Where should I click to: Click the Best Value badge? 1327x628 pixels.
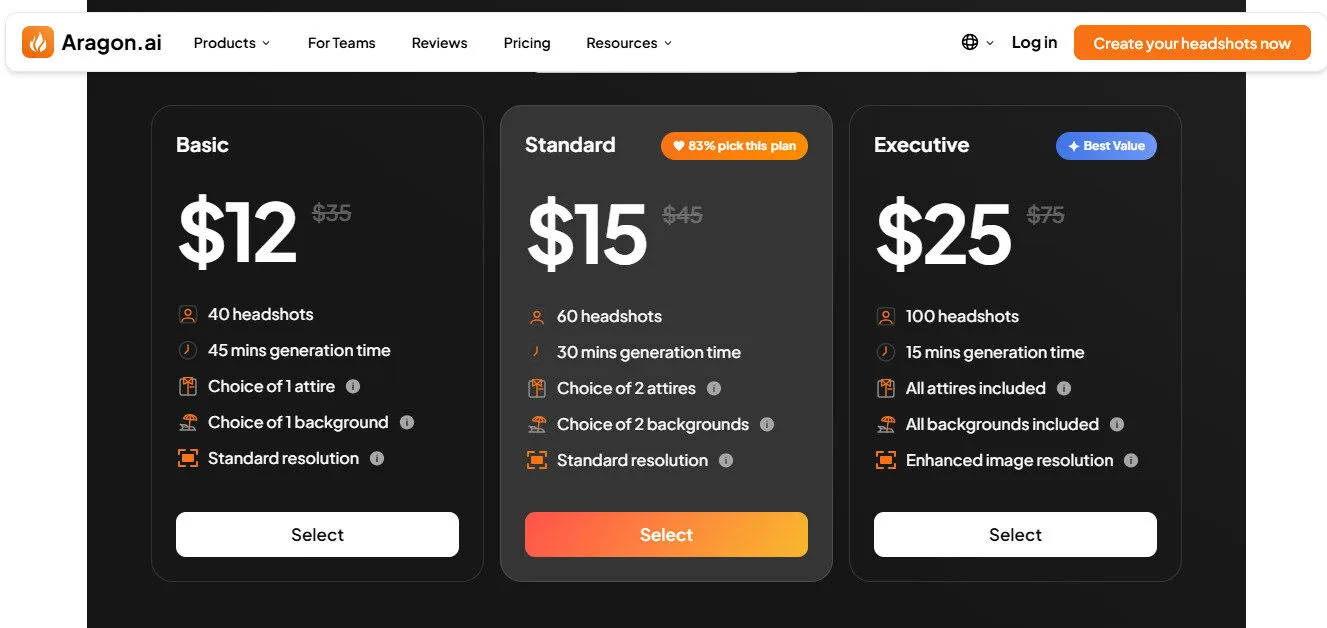pos(1106,145)
